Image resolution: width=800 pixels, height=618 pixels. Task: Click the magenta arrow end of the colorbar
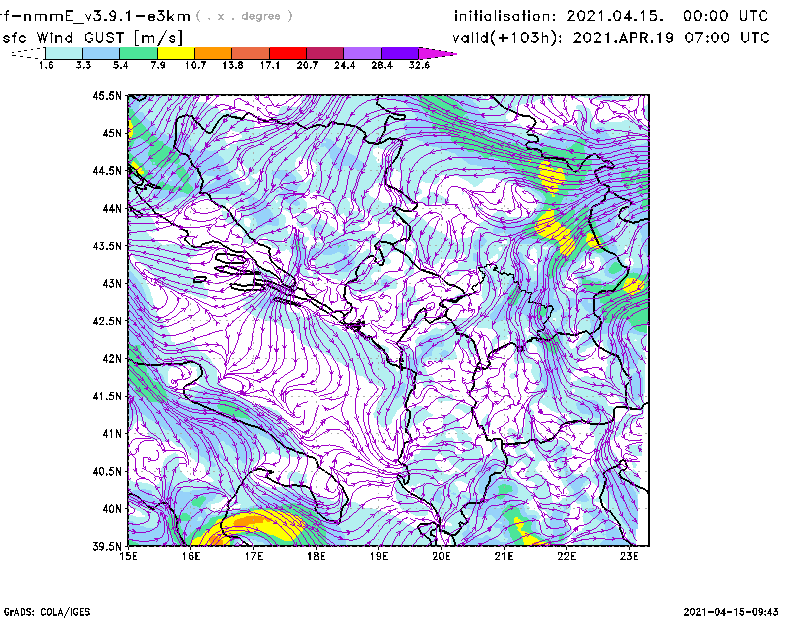tap(437, 53)
